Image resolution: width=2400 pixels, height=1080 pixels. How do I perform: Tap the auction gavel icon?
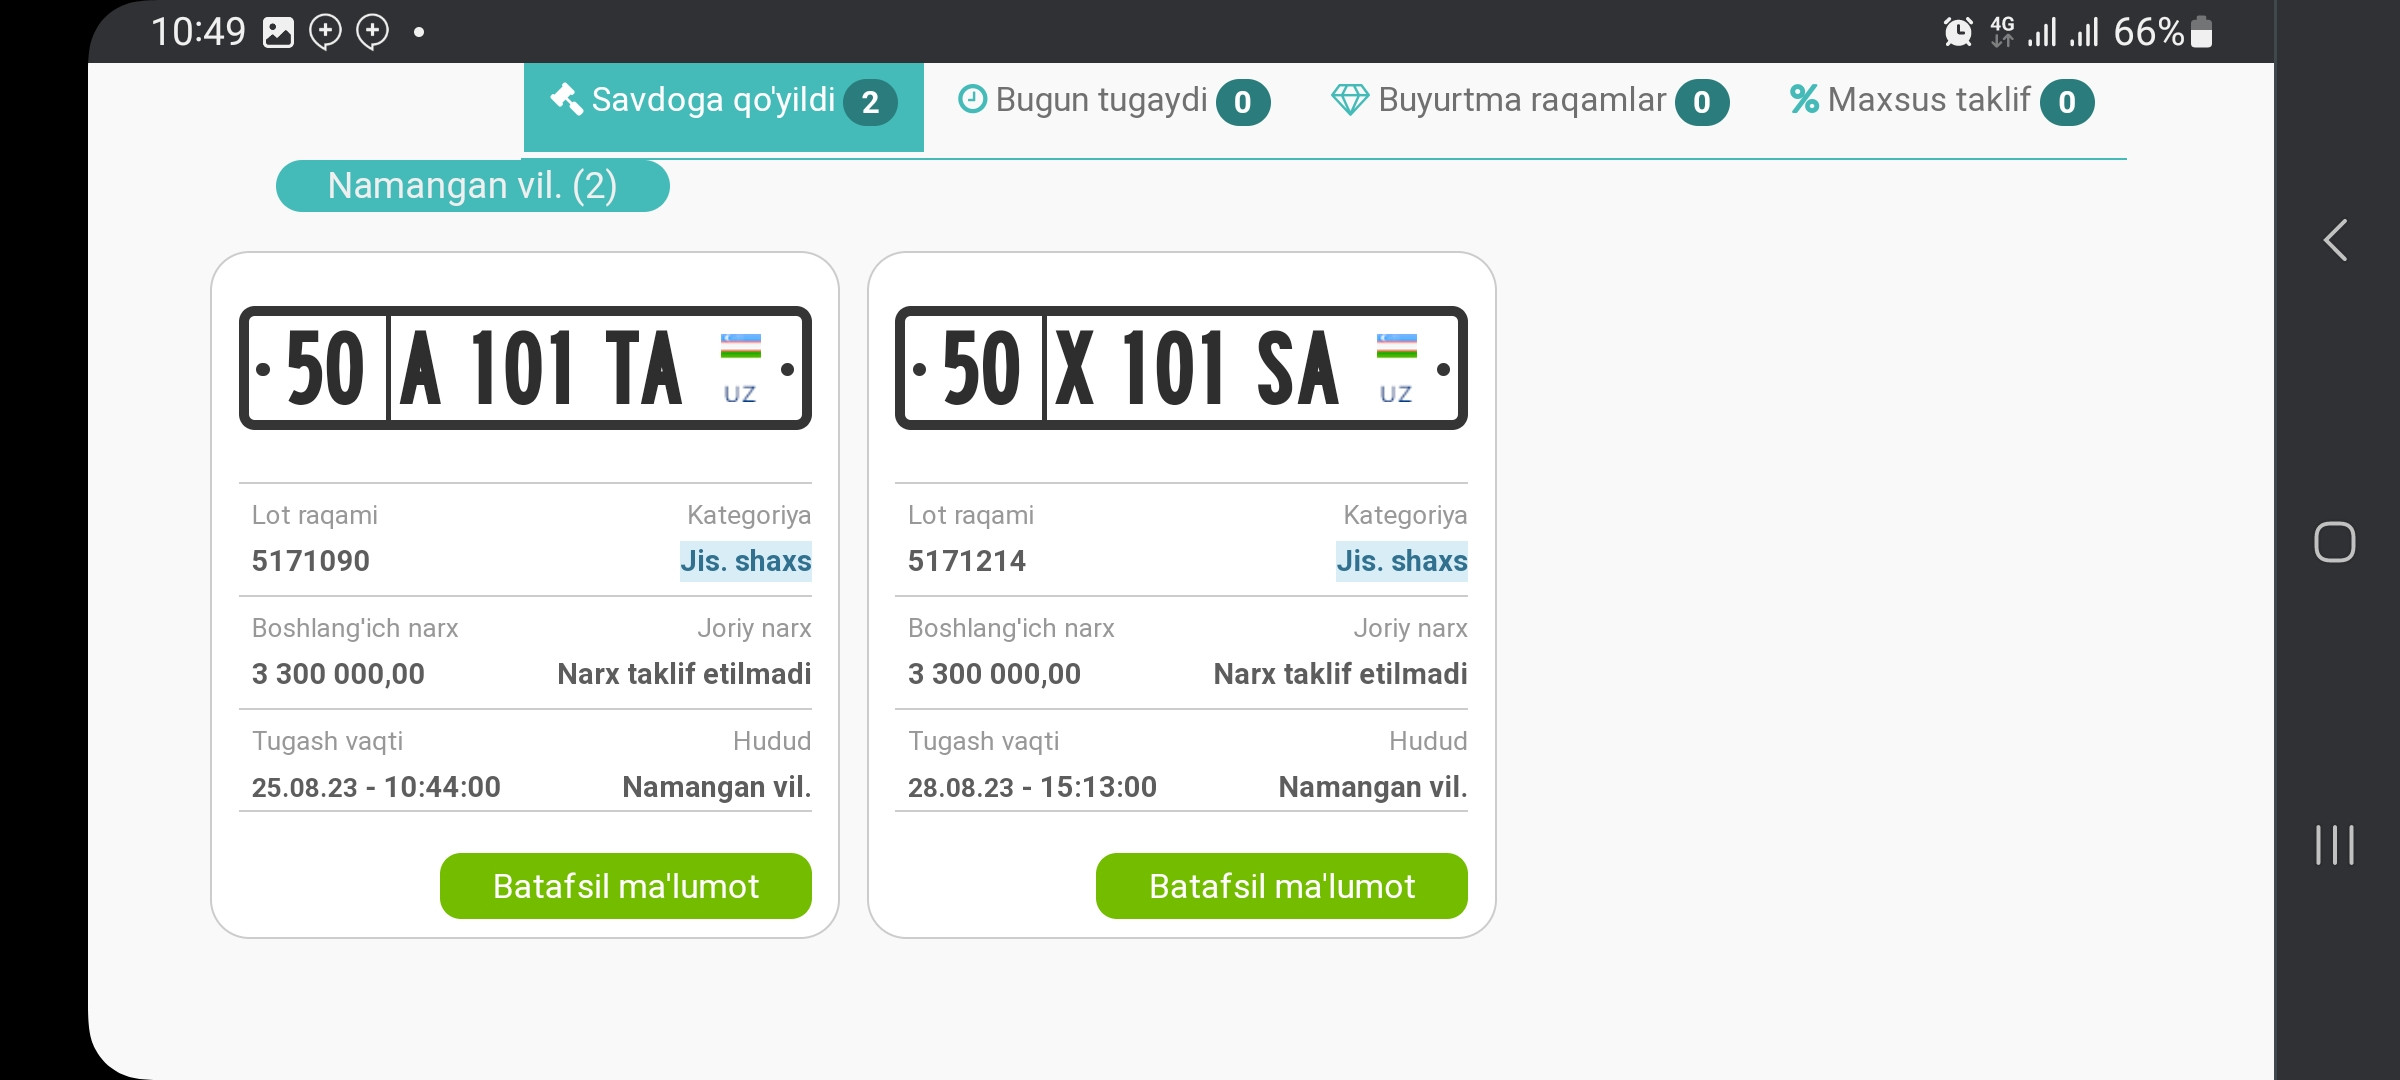(x=566, y=99)
